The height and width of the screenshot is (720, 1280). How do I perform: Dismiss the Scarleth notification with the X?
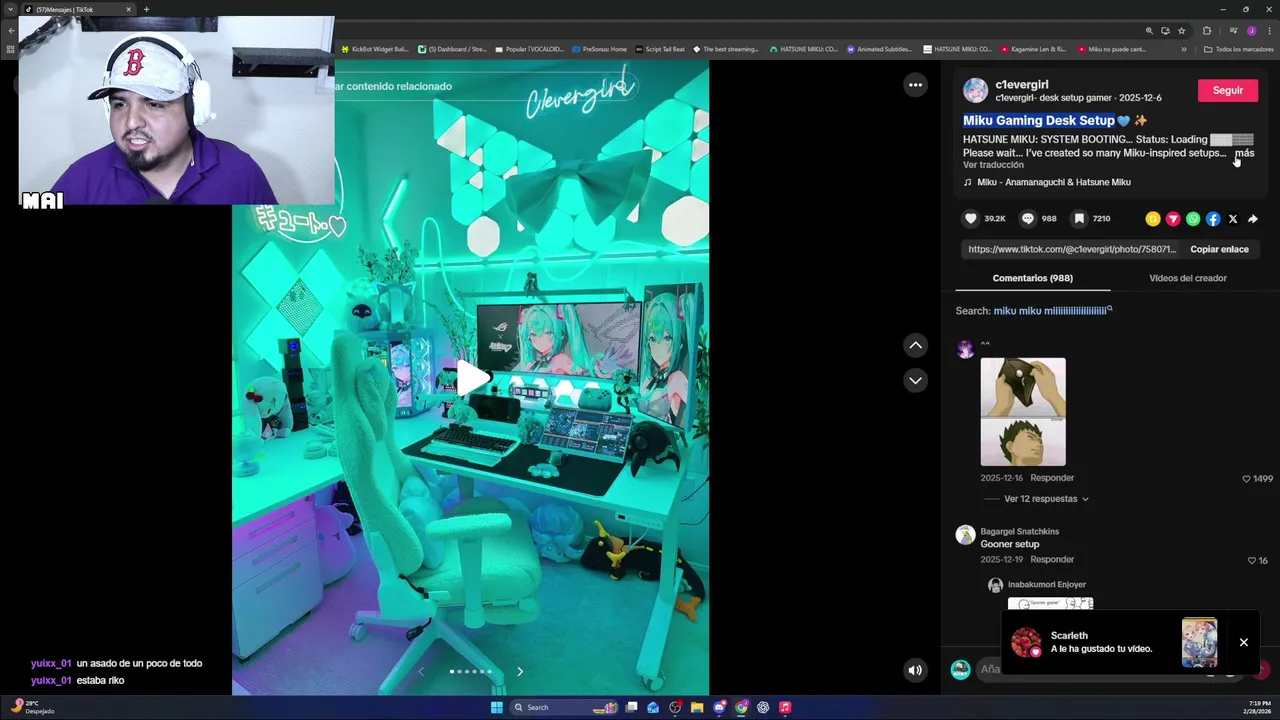click(x=1244, y=642)
